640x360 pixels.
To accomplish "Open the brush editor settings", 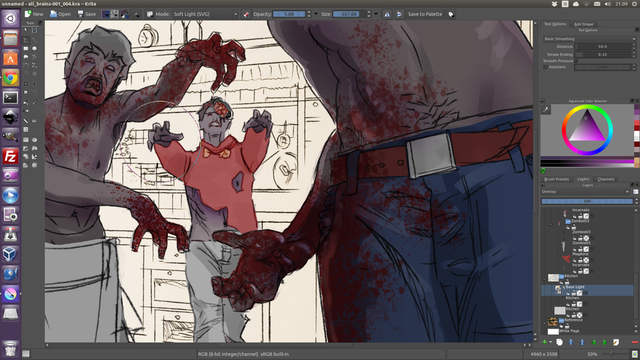I will click(137, 14).
